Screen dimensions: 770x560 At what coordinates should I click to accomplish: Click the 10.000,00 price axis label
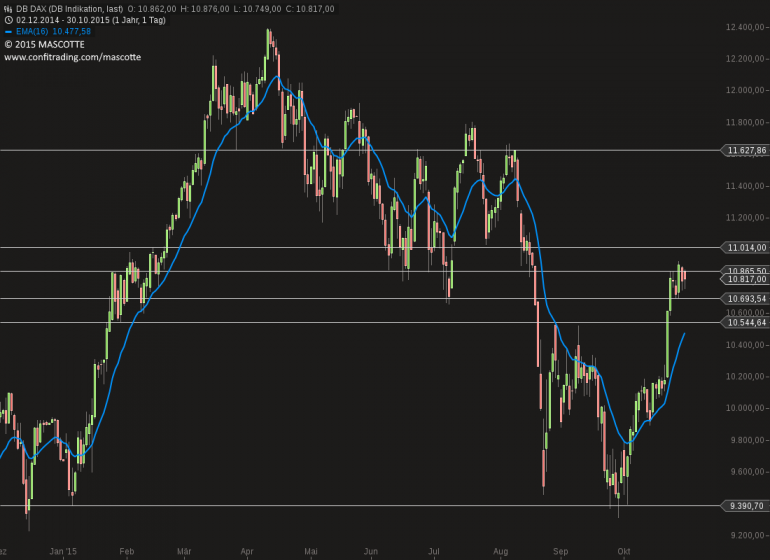coord(745,408)
